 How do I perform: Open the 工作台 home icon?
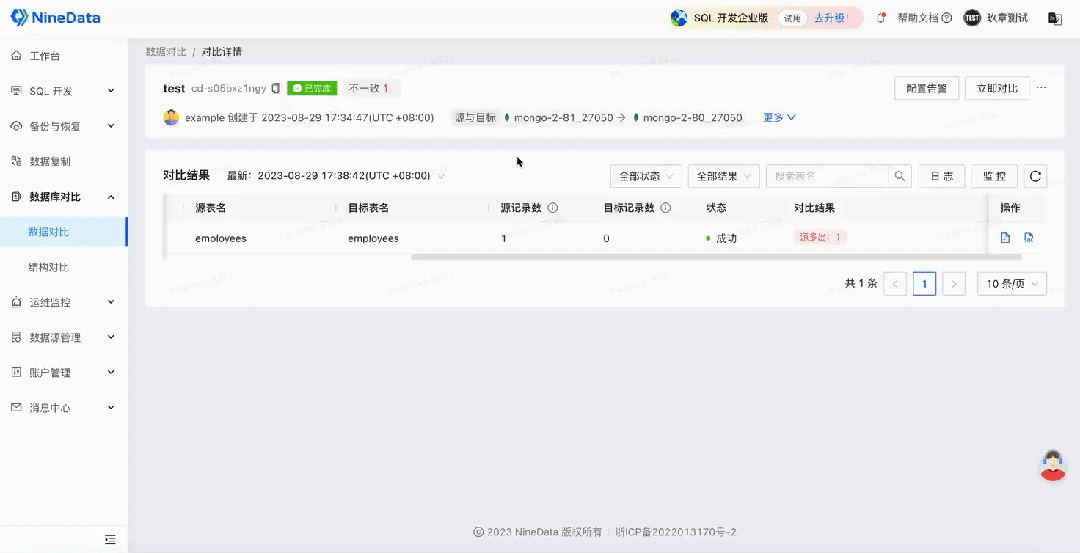[x=17, y=56]
